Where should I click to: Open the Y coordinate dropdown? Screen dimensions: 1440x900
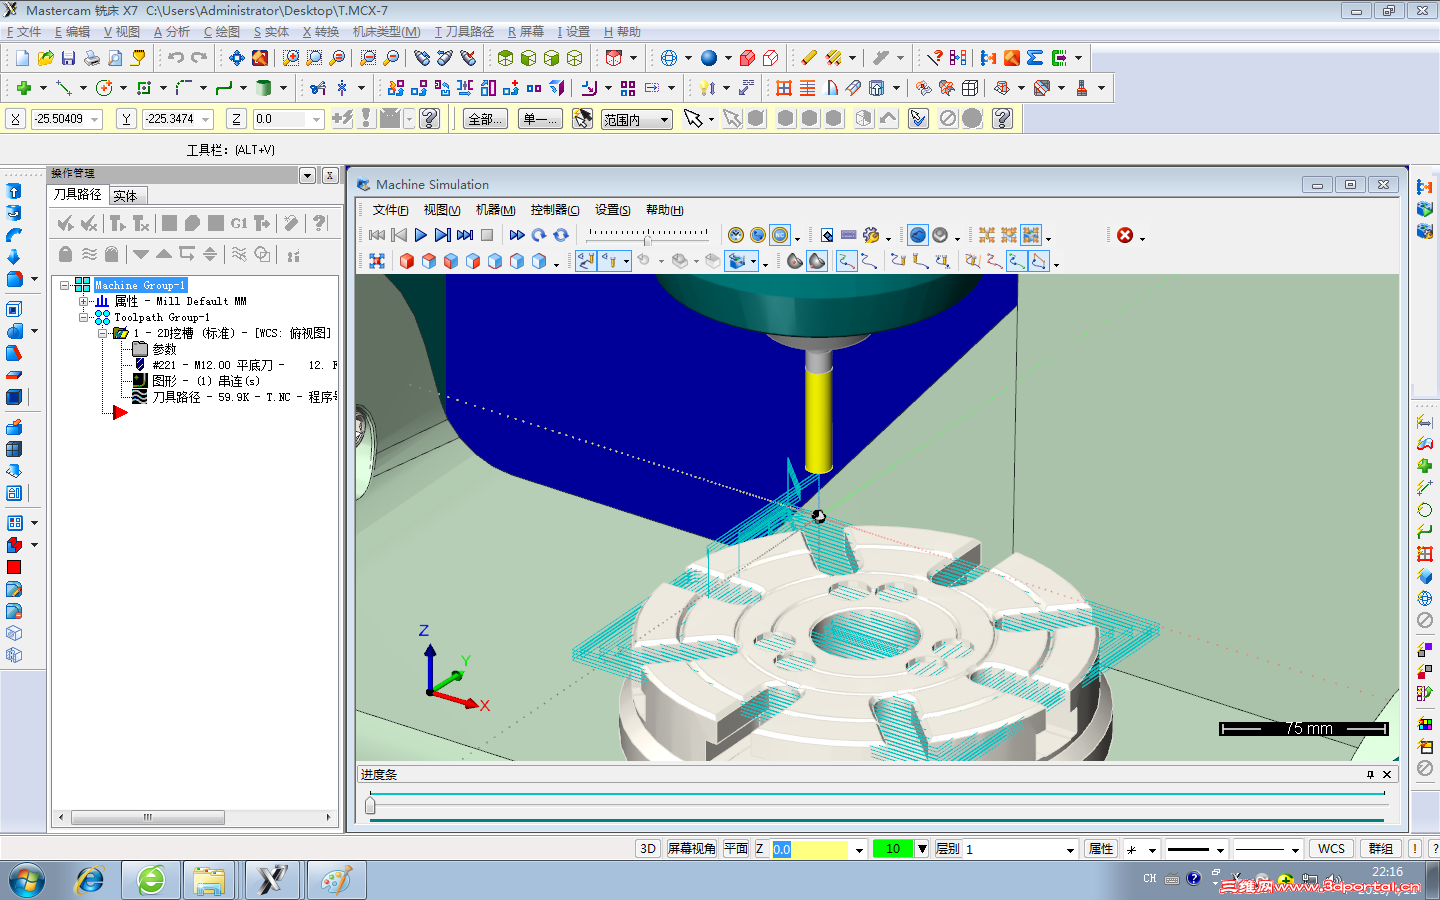206,119
